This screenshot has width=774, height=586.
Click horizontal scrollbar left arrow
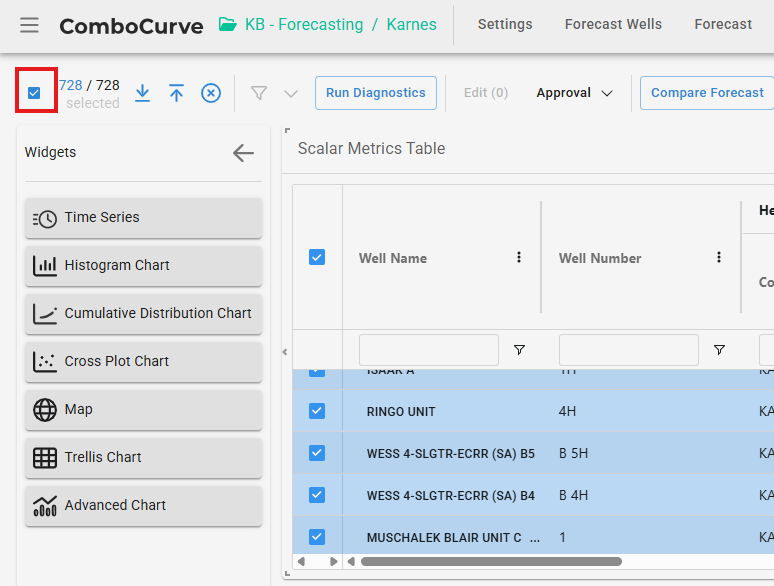click(351, 561)
